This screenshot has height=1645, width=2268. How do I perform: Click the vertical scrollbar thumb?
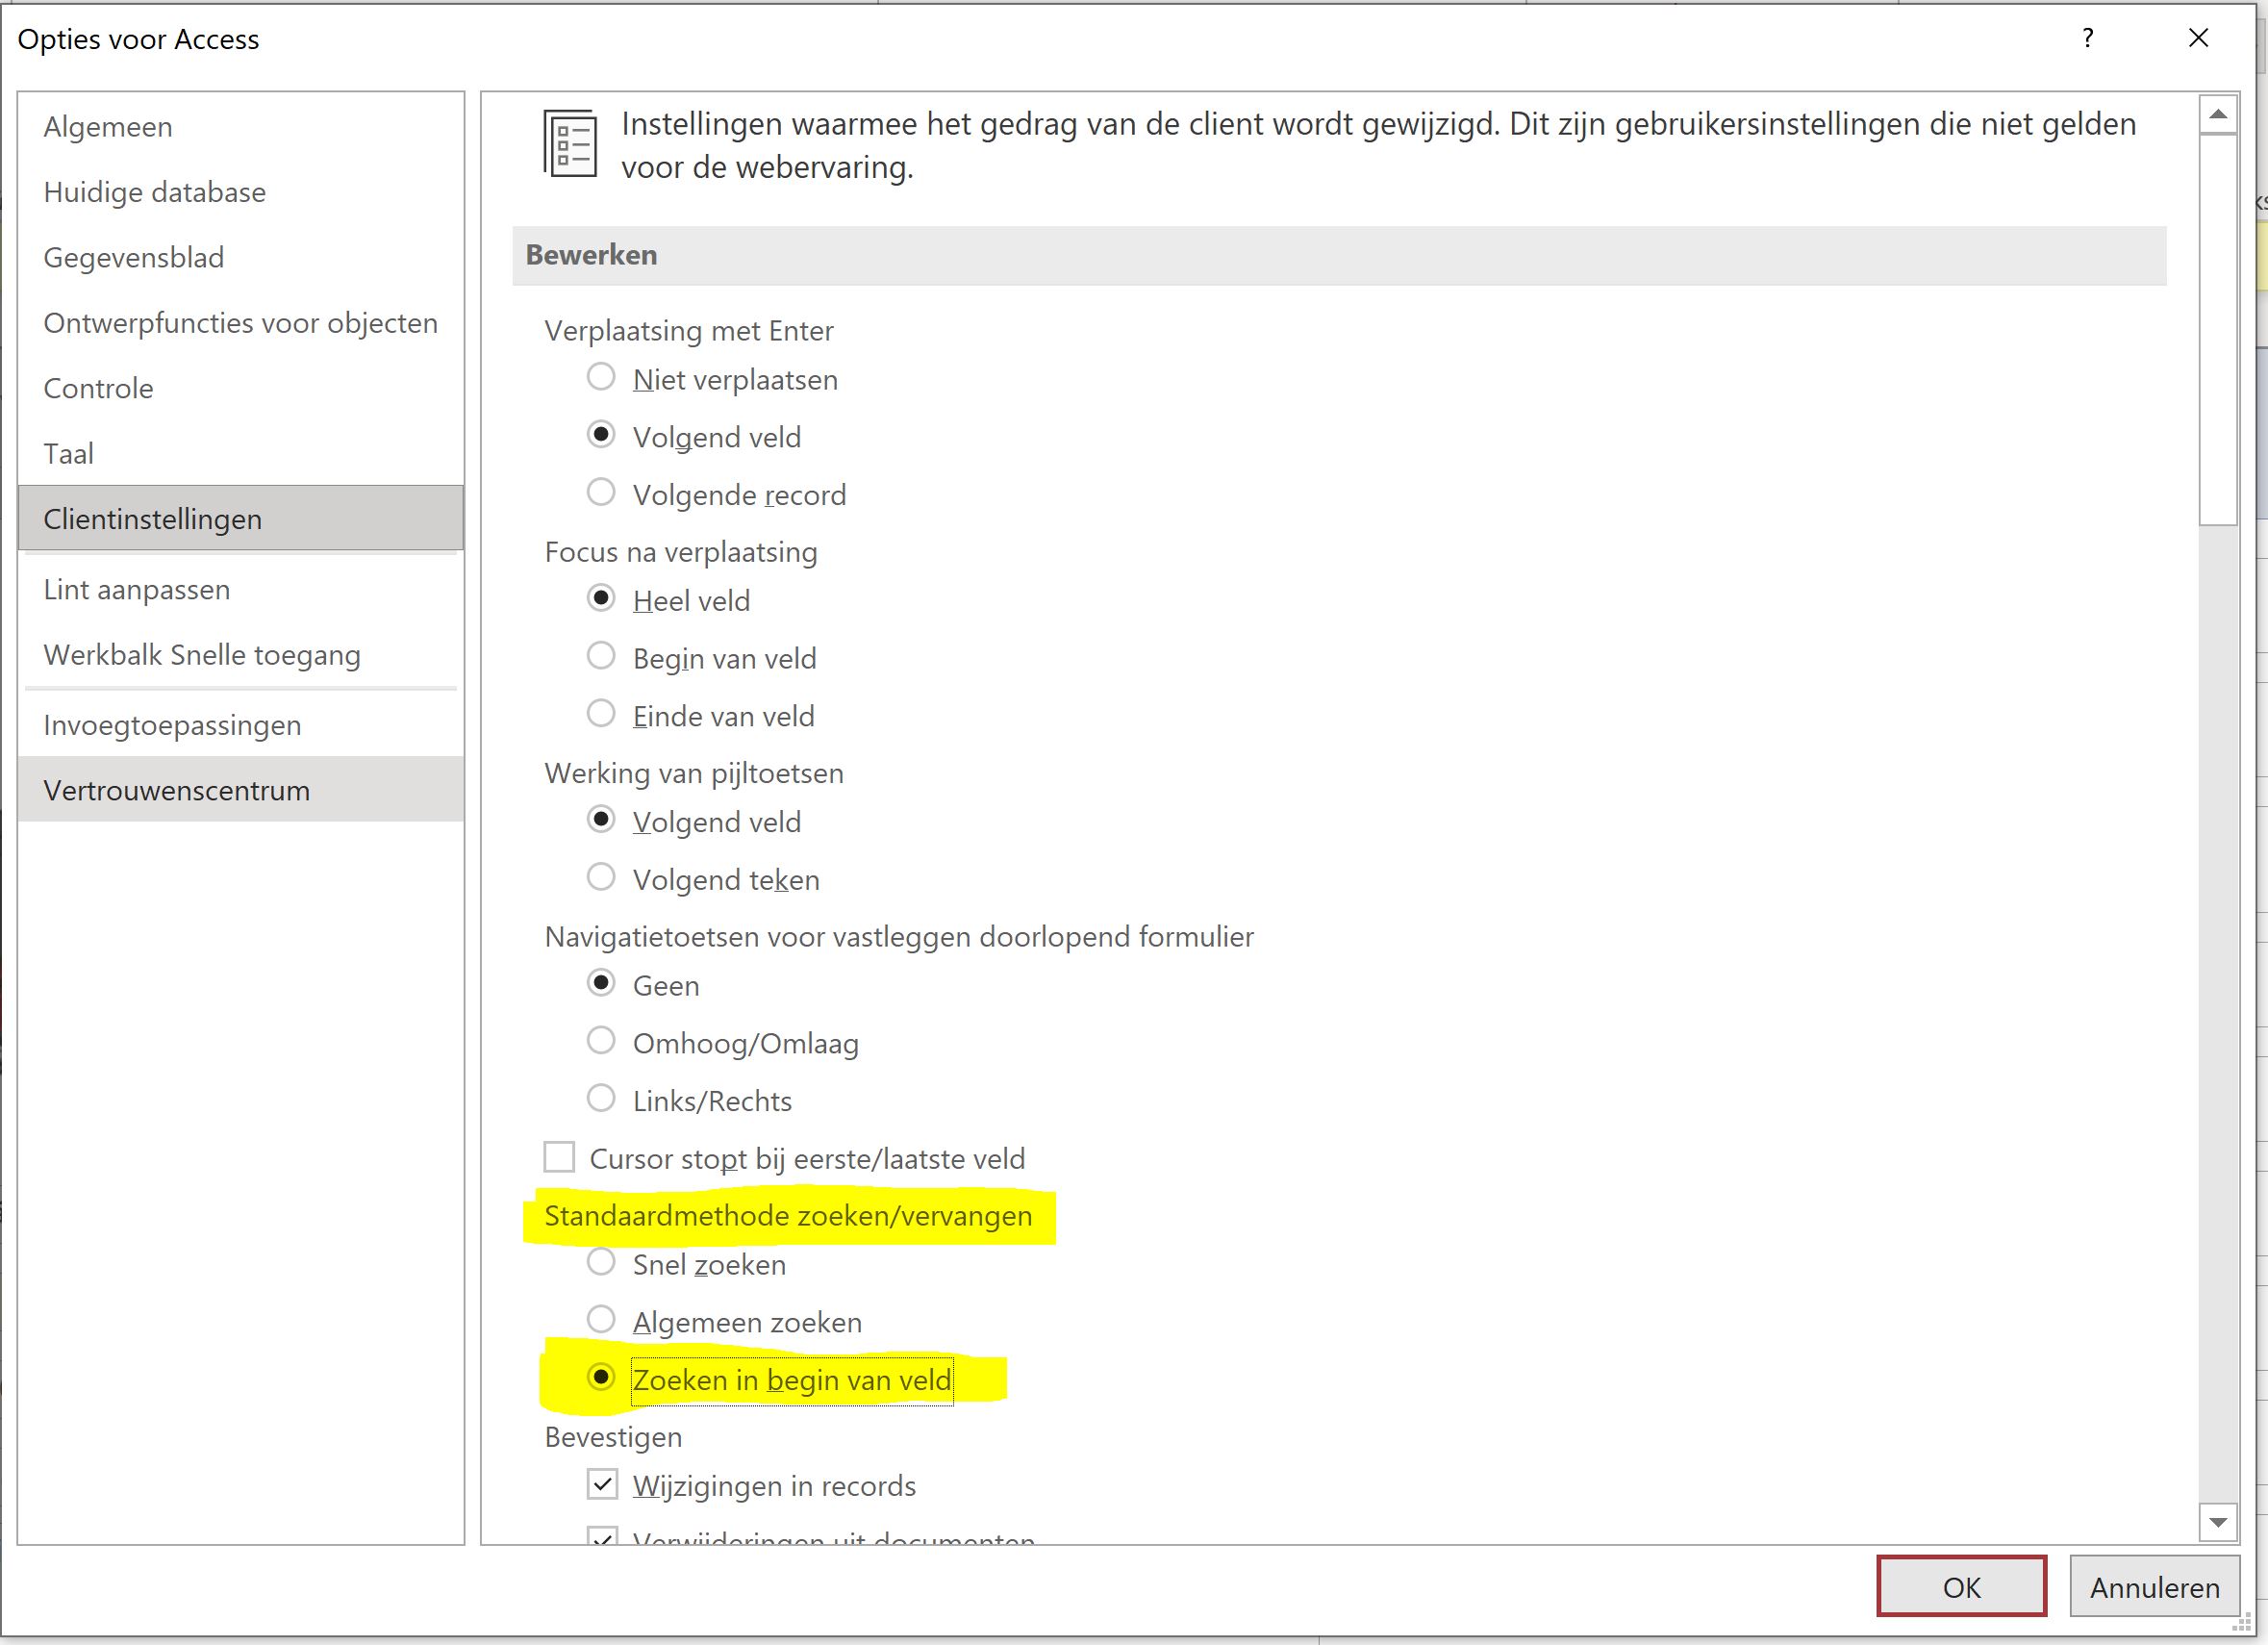(2218, 329)
